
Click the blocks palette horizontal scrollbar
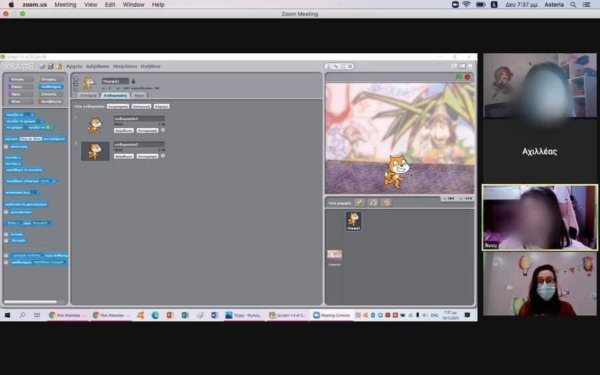click(x=31, y=302)
